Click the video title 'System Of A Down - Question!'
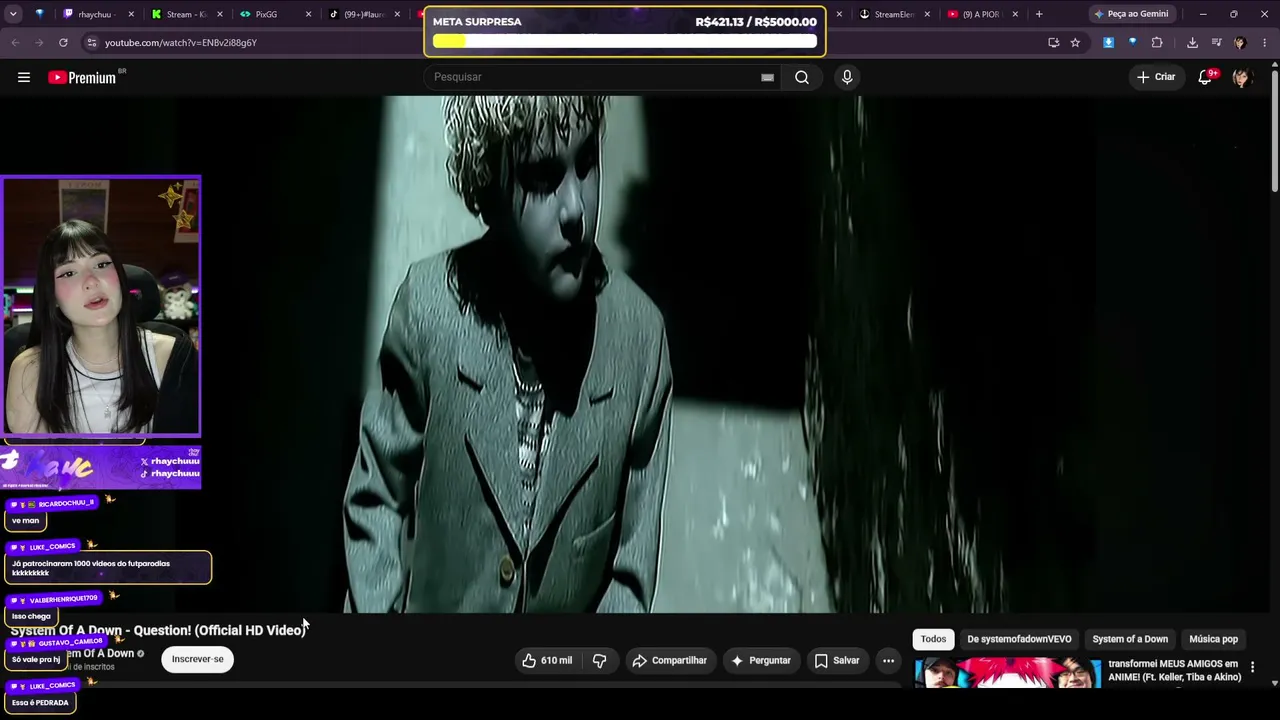The image size is (1280, 720). point(158,630)
